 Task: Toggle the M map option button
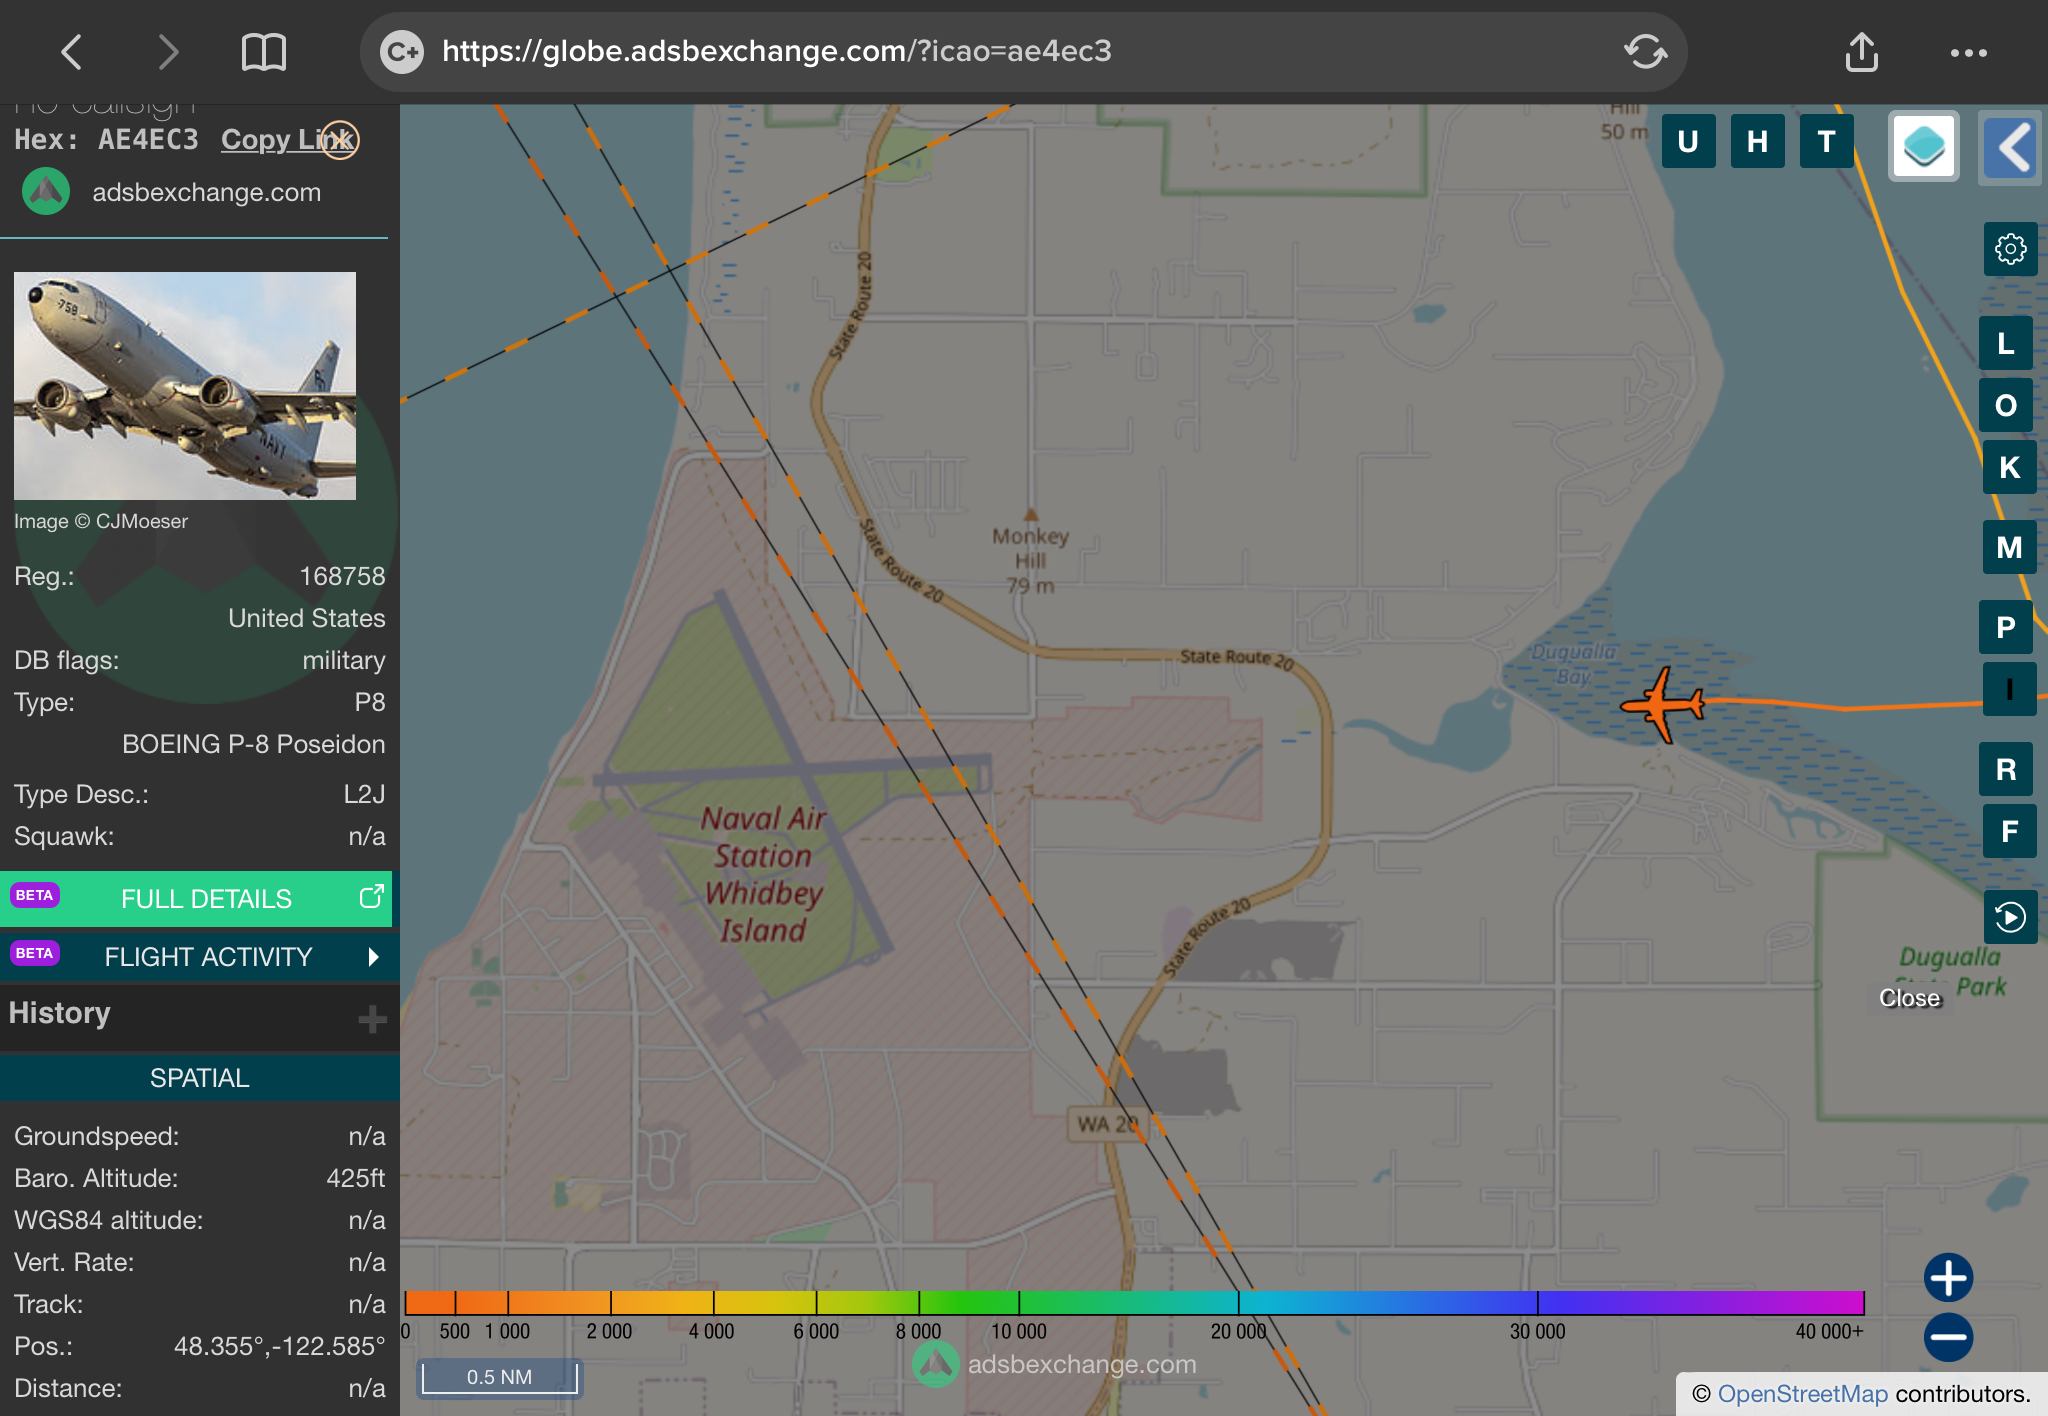point(2009,547)
